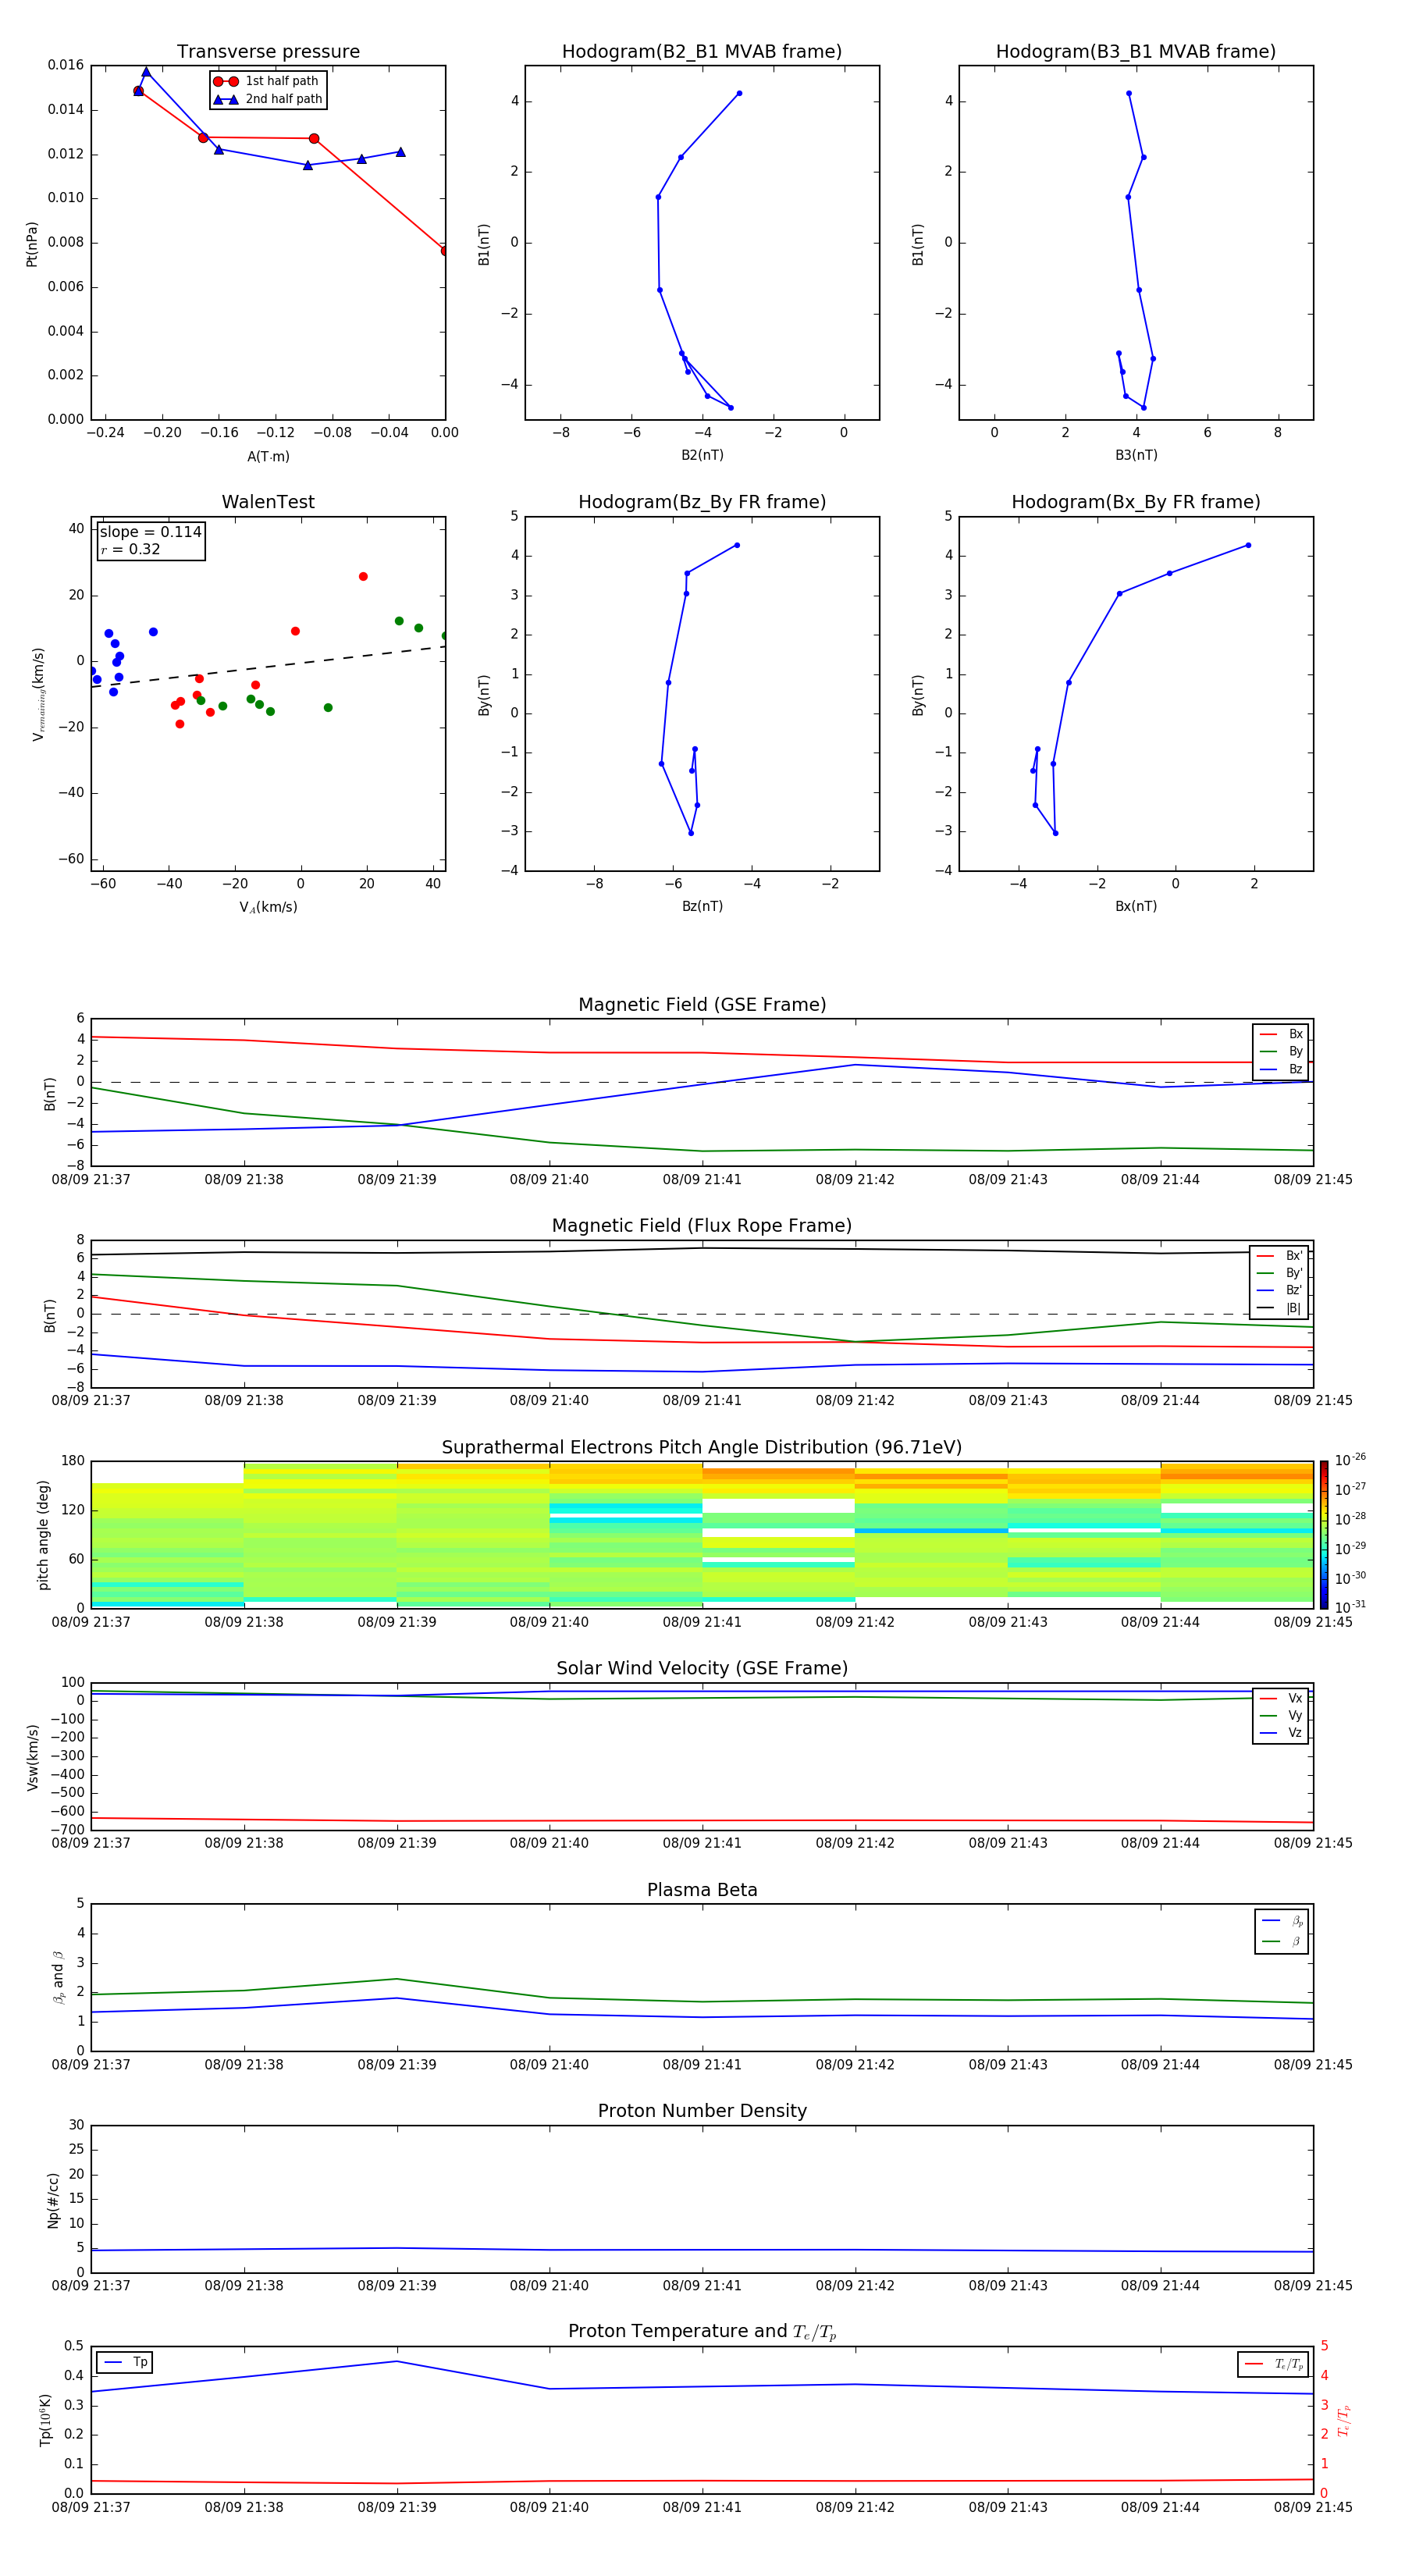Click the 'Te/Tp' legend entry

1273,2364
